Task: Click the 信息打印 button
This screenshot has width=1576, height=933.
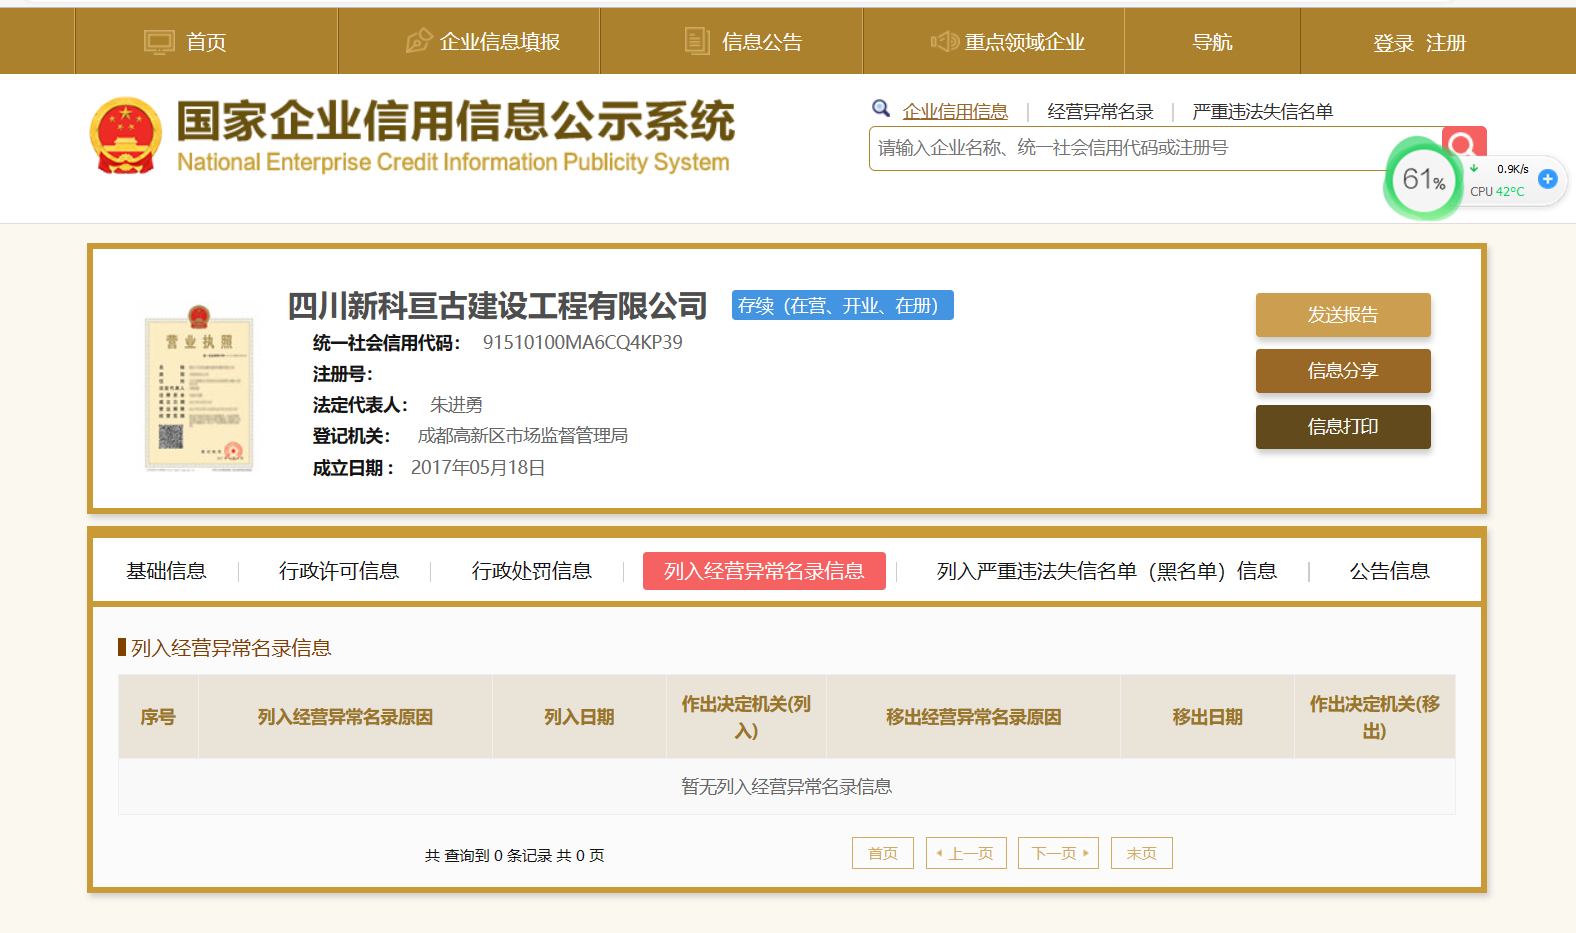Action: (1343, 427)
